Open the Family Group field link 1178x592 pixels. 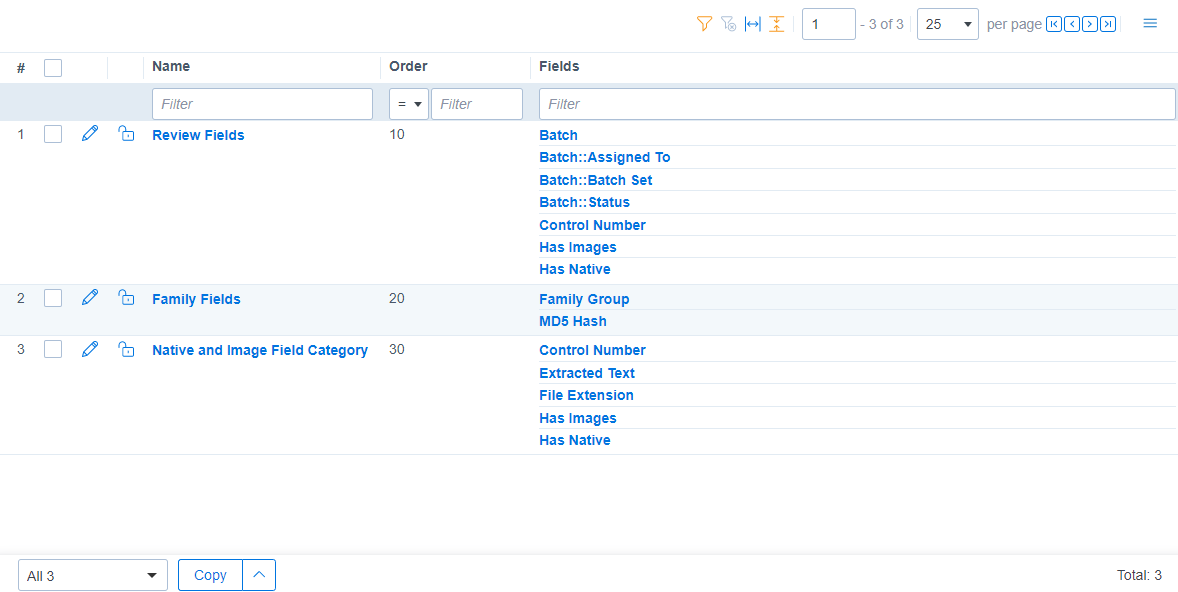[x=584, y=299]
